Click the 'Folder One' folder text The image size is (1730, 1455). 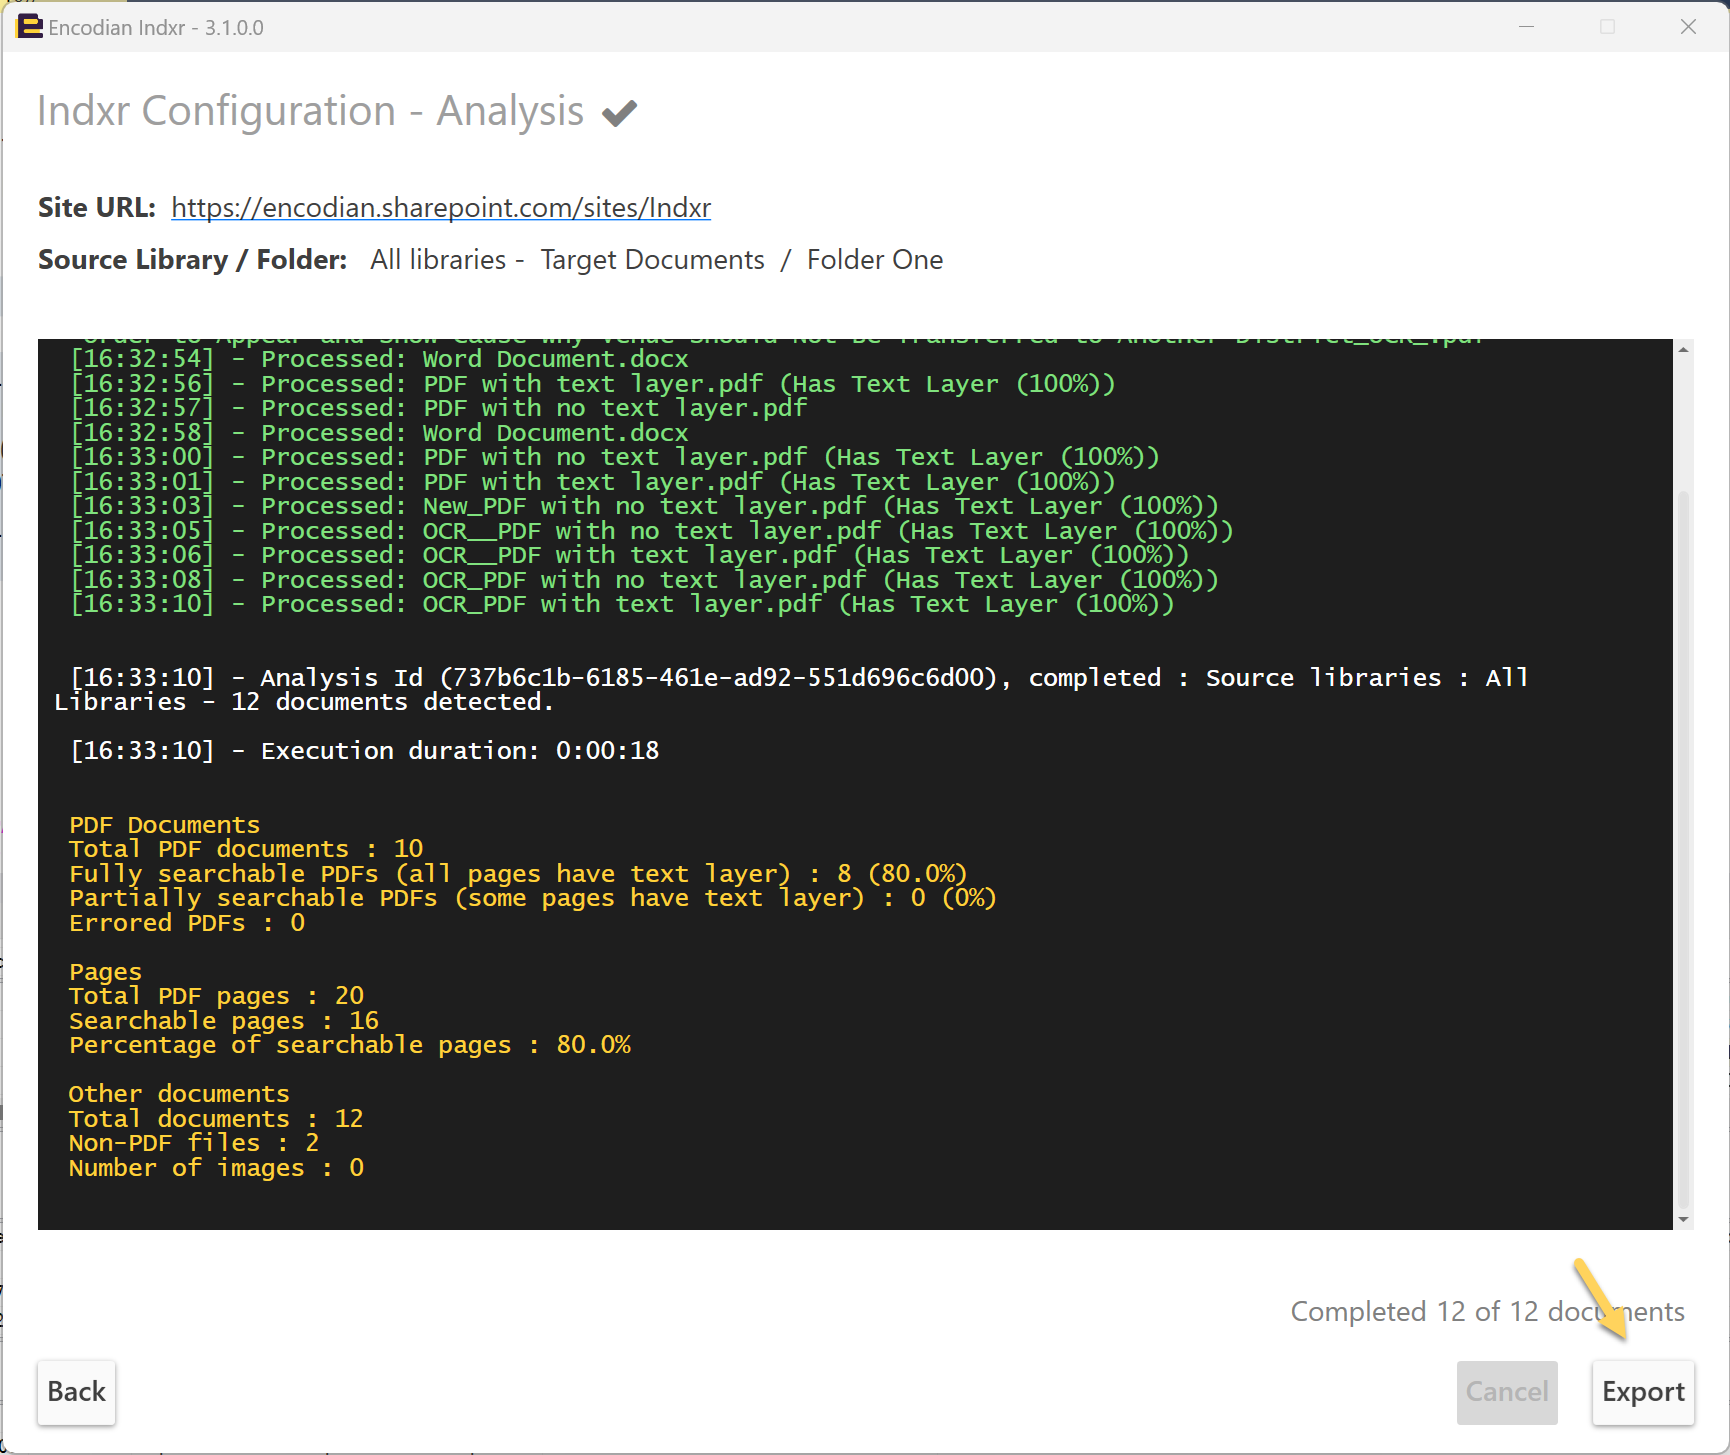875,260
